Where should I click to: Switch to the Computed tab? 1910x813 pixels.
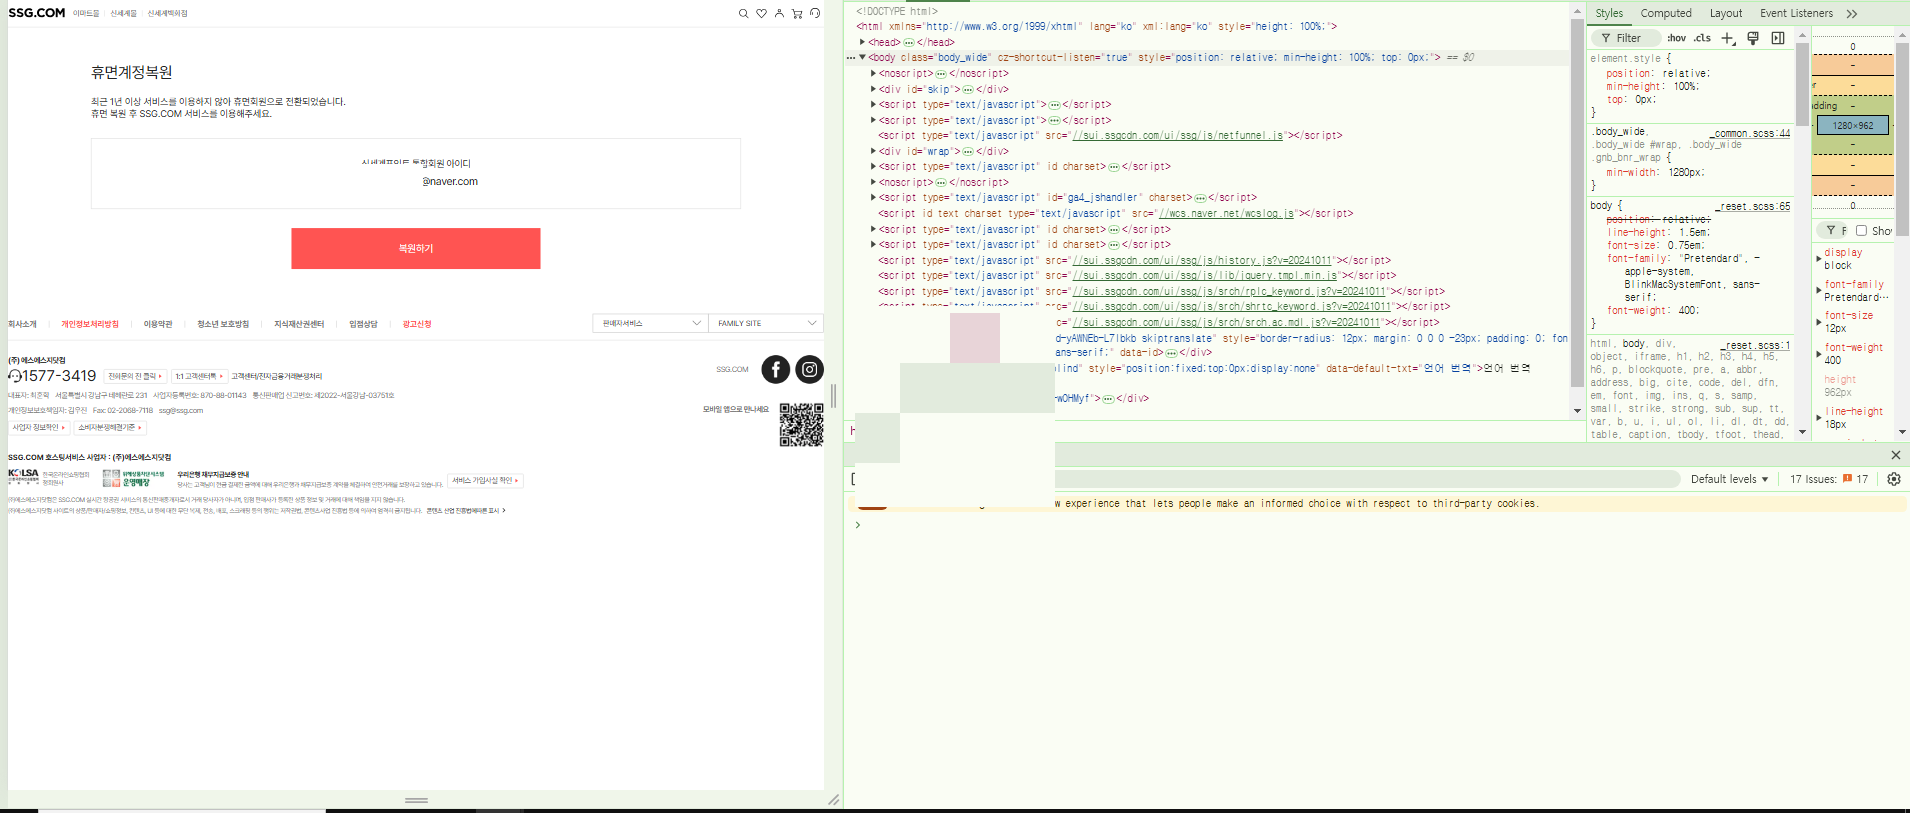(1666, 13)
